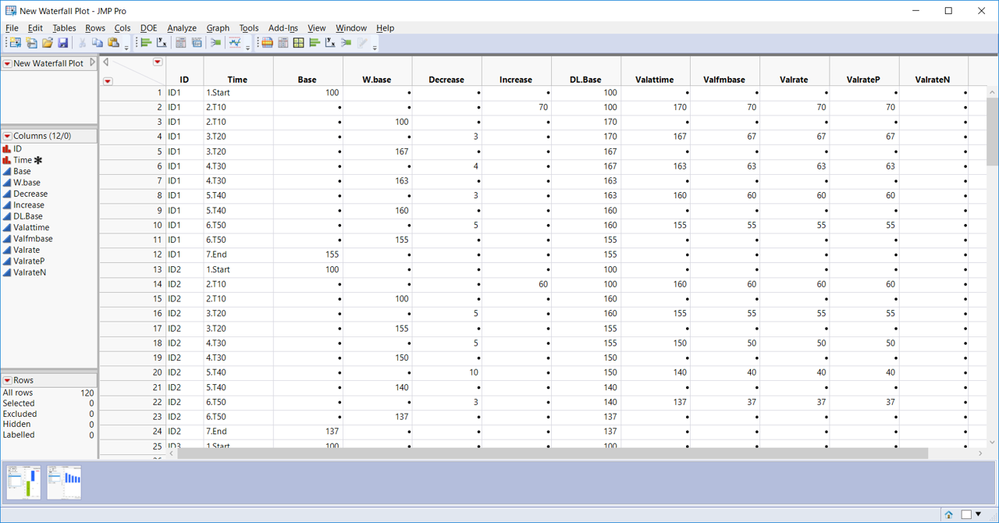Open the Rows panel red triangle menu
The height and width of the screenshot is (523, 999).
(x=8, y=380)
